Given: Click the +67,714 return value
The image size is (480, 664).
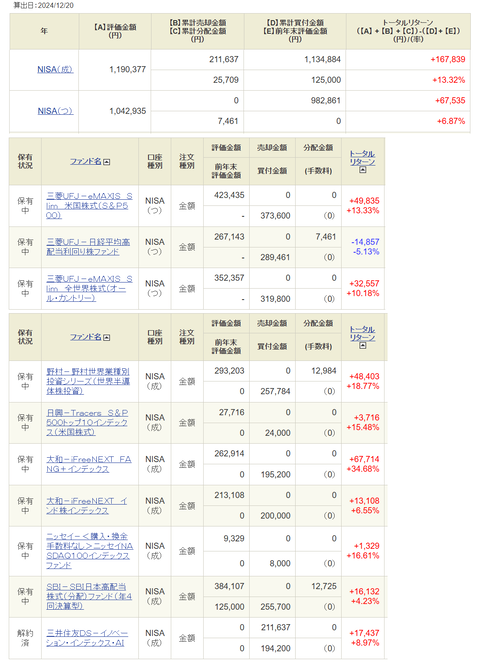Looking at the screenshot, I should [x=364, y=459].
